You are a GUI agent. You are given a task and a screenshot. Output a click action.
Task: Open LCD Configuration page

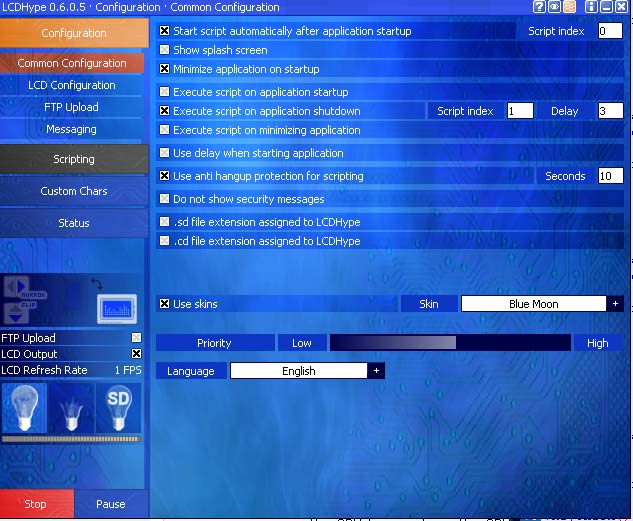coord(72,85)
